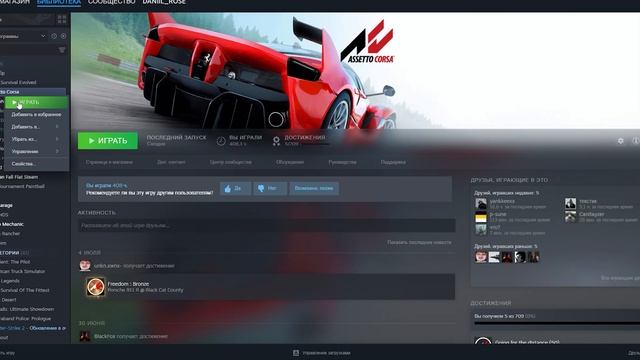Click the achievements progress bar
640x360 pixels.
pyautogui.click(x=557, y=323)
